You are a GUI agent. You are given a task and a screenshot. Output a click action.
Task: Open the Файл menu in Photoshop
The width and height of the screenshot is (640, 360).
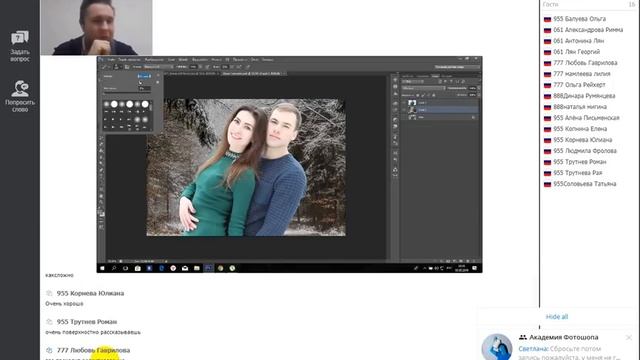click(x=111, y=60)
